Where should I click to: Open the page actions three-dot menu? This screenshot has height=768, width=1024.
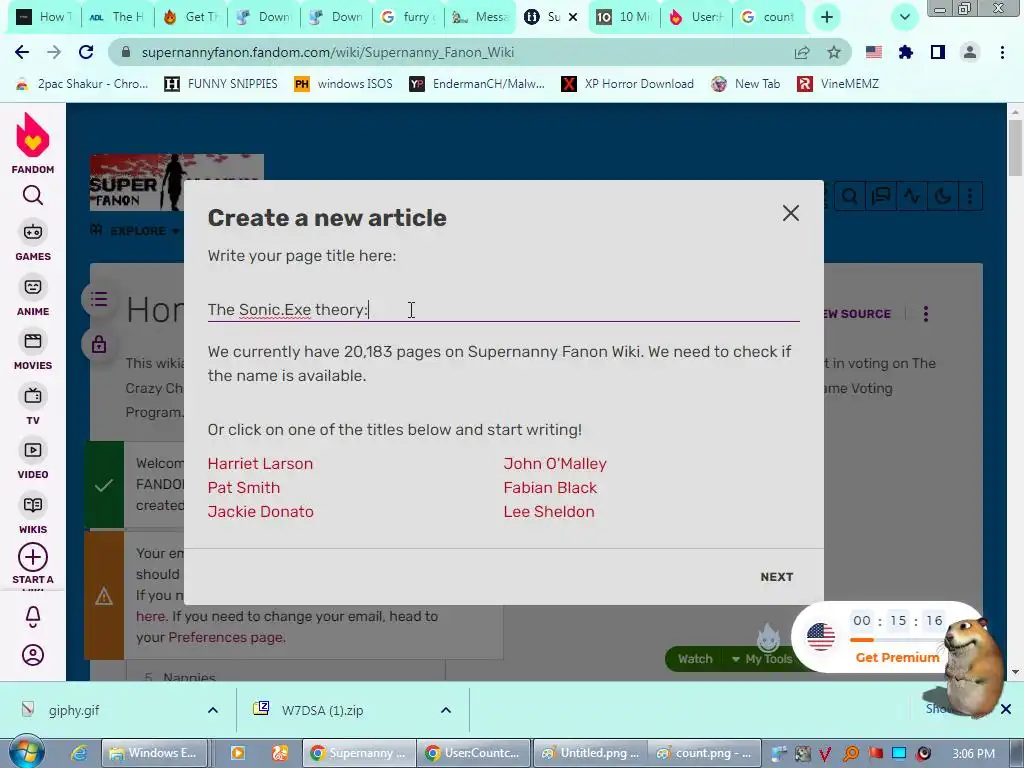(925, 314)
